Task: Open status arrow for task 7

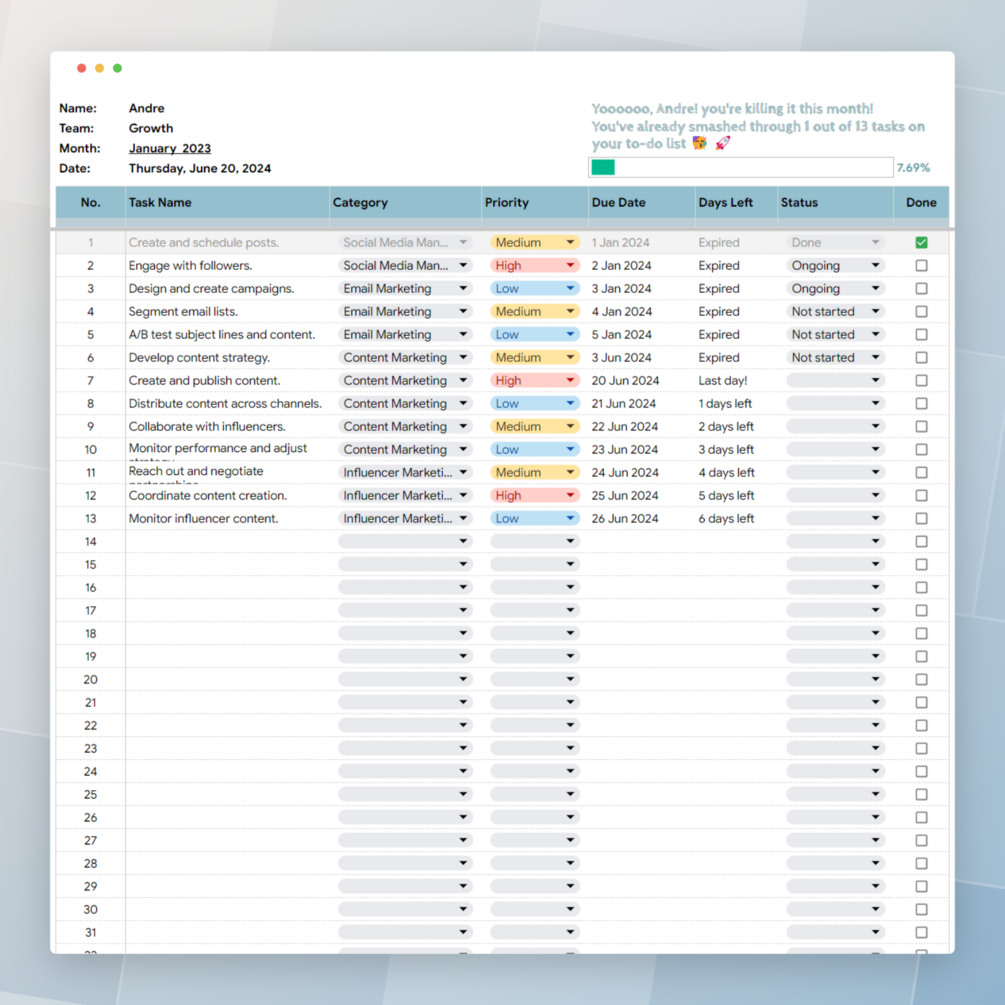Action: click(875, 381)
